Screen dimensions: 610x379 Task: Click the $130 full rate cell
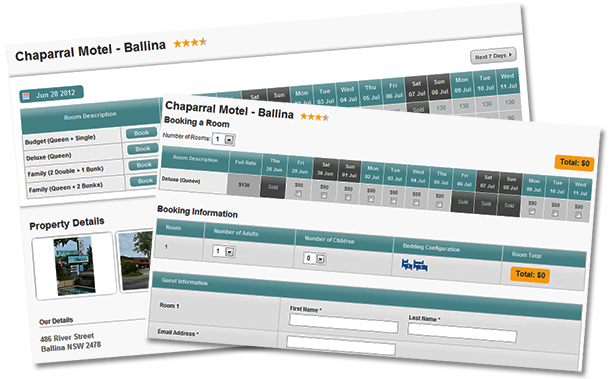pos(244,184)
